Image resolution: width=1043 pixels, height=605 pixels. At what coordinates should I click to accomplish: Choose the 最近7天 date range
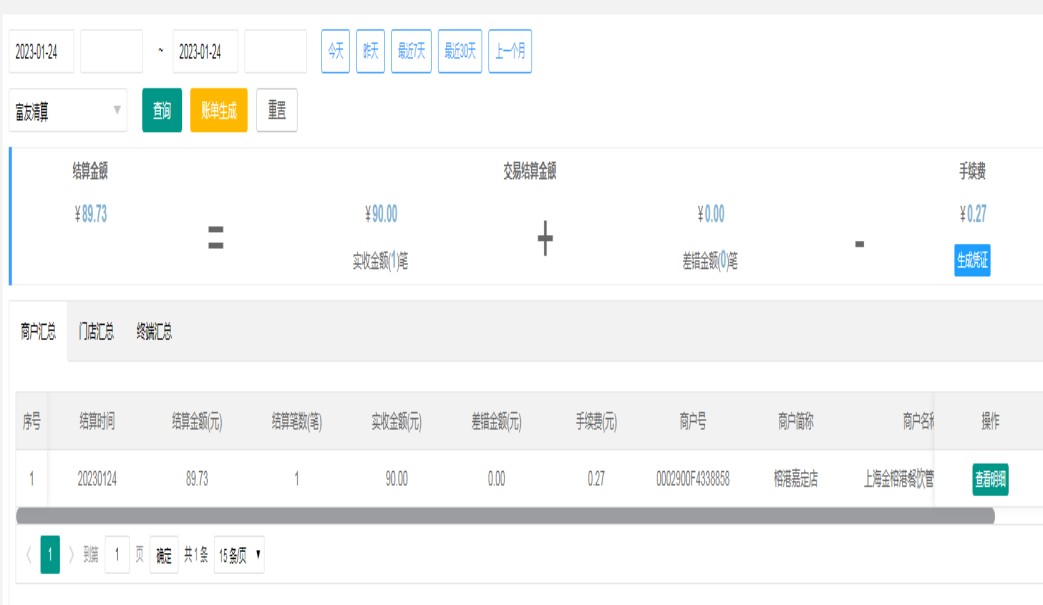tap(411, 52)
